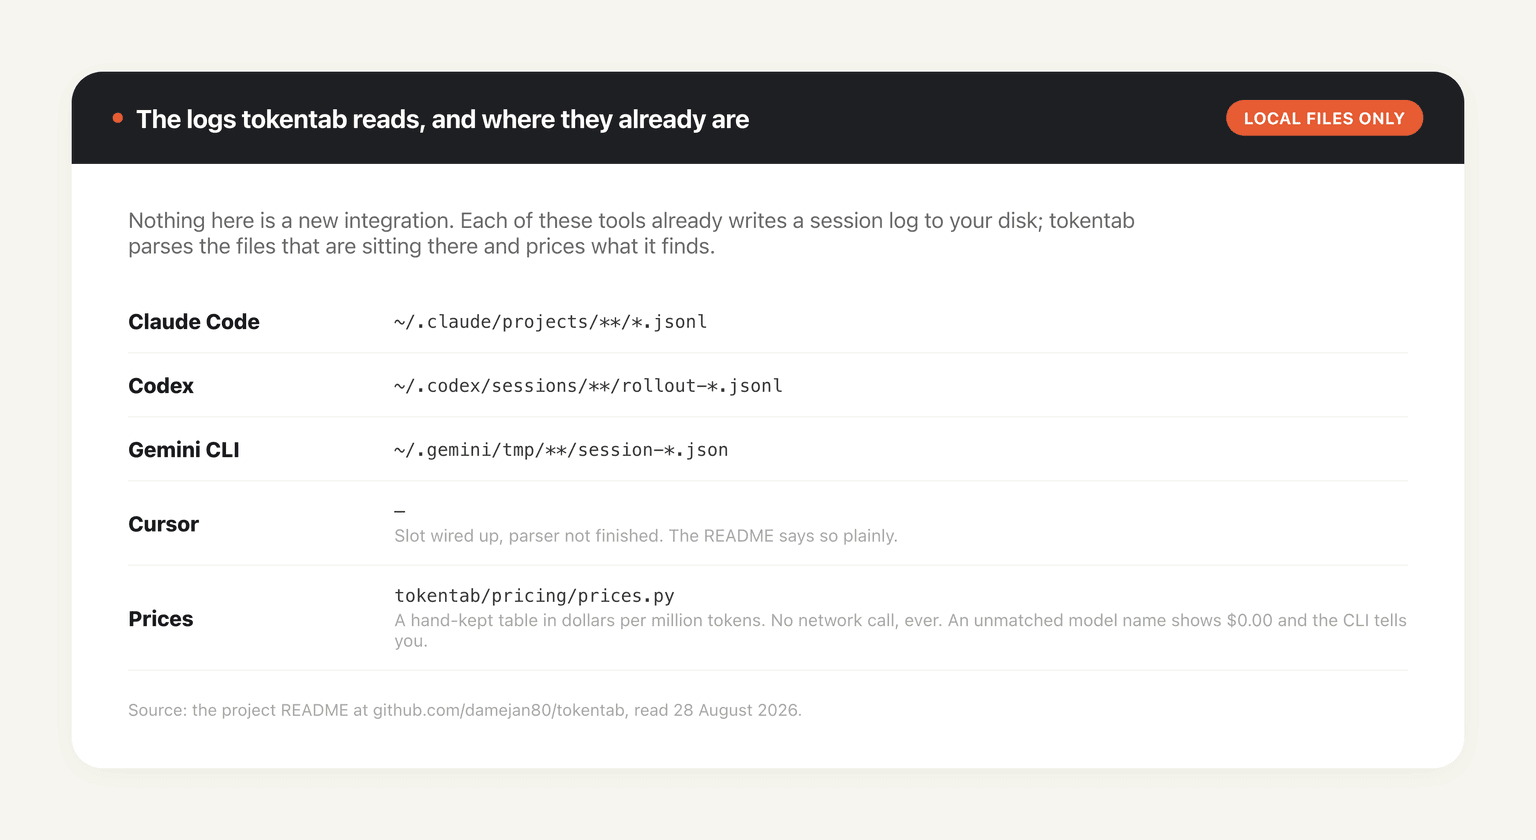Select the 'Gemini CLI' row label
The height and width of the screenshot is (840, 1536).
[184, 450]
